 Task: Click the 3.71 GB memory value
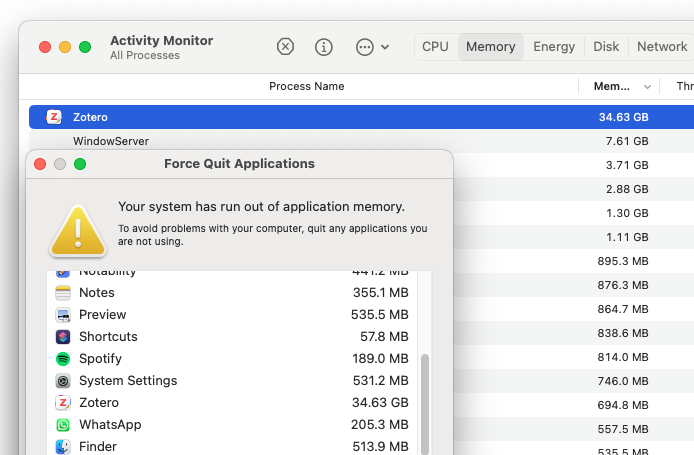point(627,165)
